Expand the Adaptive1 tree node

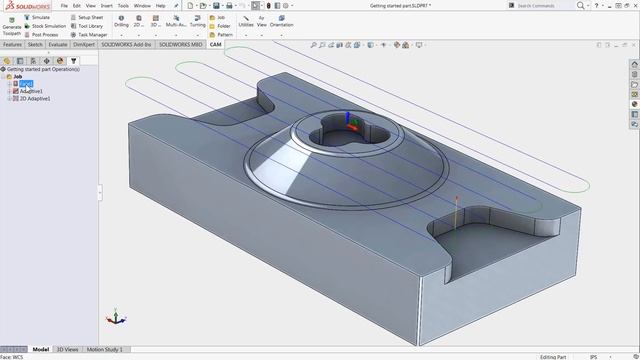(9, 91)
